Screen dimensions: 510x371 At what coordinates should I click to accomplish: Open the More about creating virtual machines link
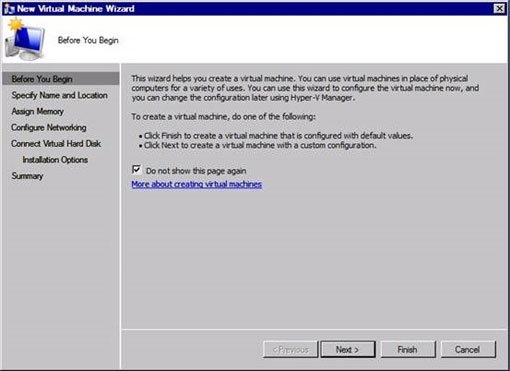tap(196, 184)
